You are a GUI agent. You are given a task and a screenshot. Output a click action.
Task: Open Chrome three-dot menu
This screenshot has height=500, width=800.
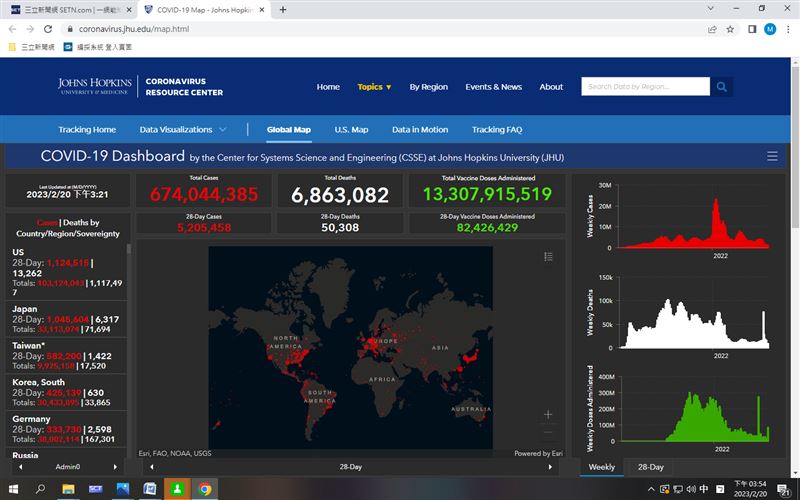point(788,29)
